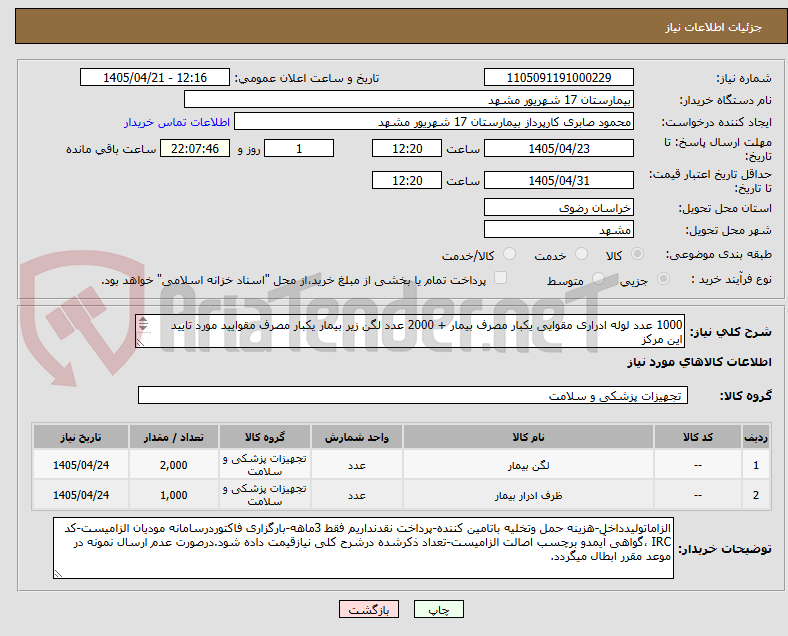This screenshot has width=788, height=636.
Task: Click the price validity date 1405/04/31
Action: point(559,180)
